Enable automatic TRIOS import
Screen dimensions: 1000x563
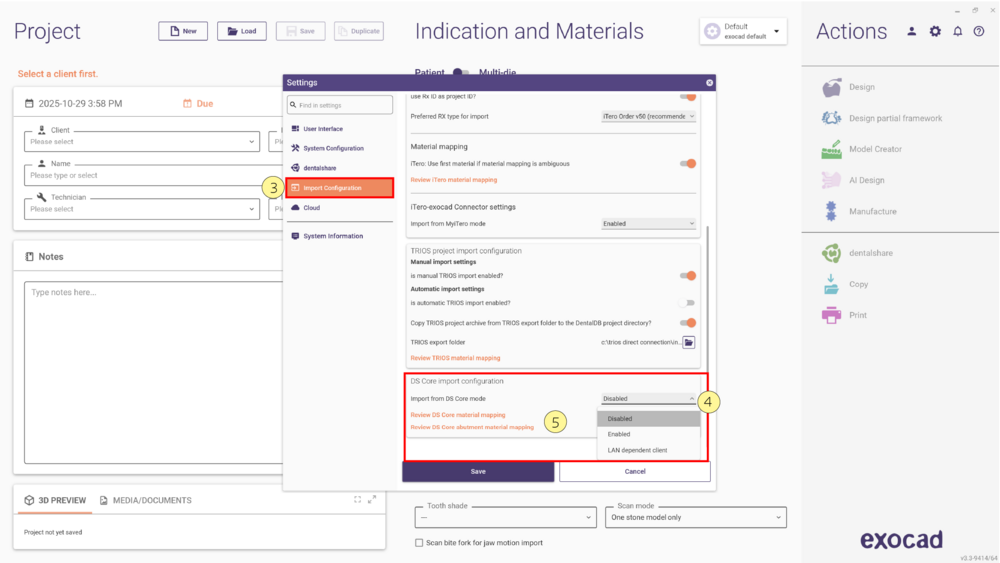[688, 303]
